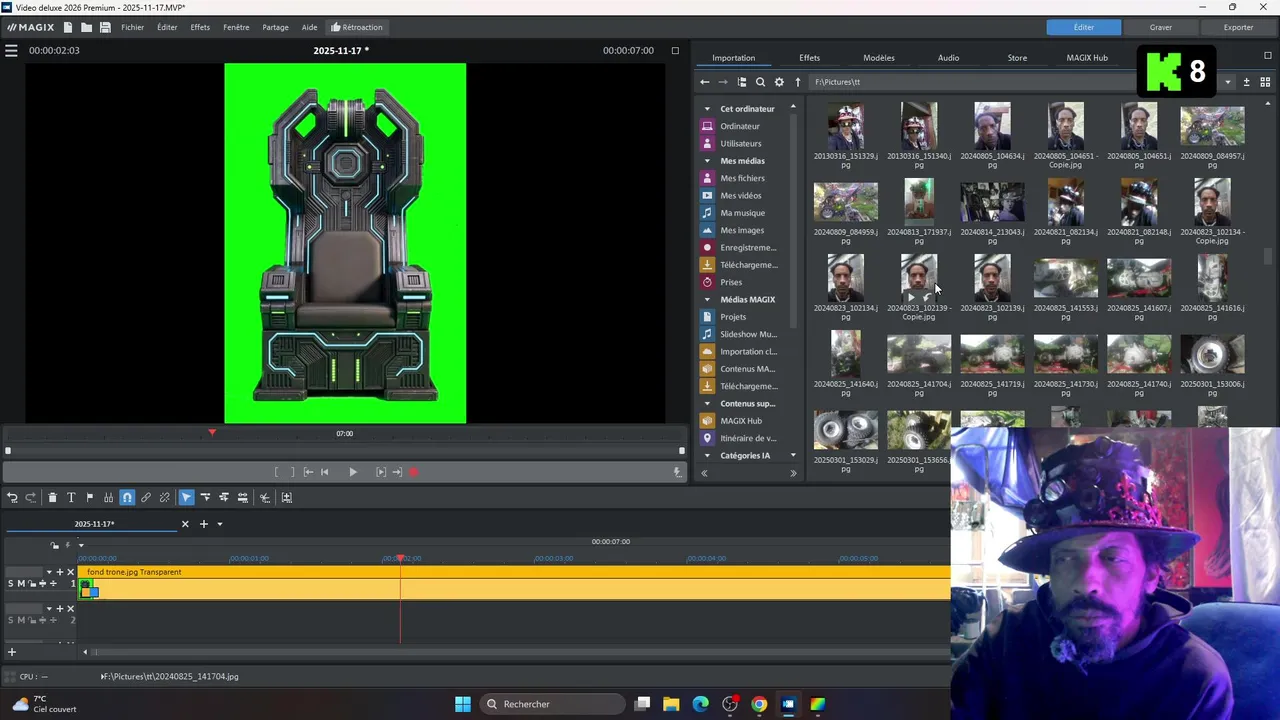Select the single object mouse mode arrow

tap(186, 497)
